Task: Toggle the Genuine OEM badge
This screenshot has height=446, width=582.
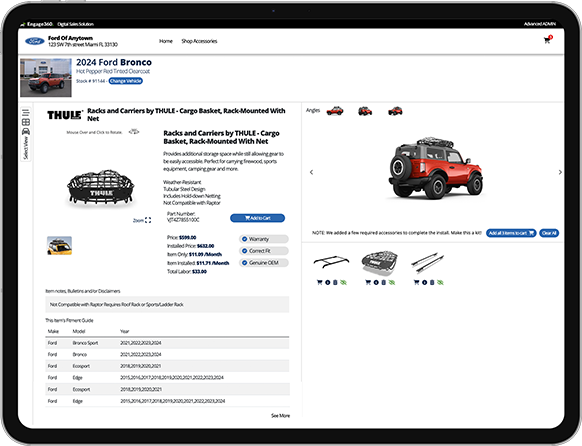Action: coord(264,263)
